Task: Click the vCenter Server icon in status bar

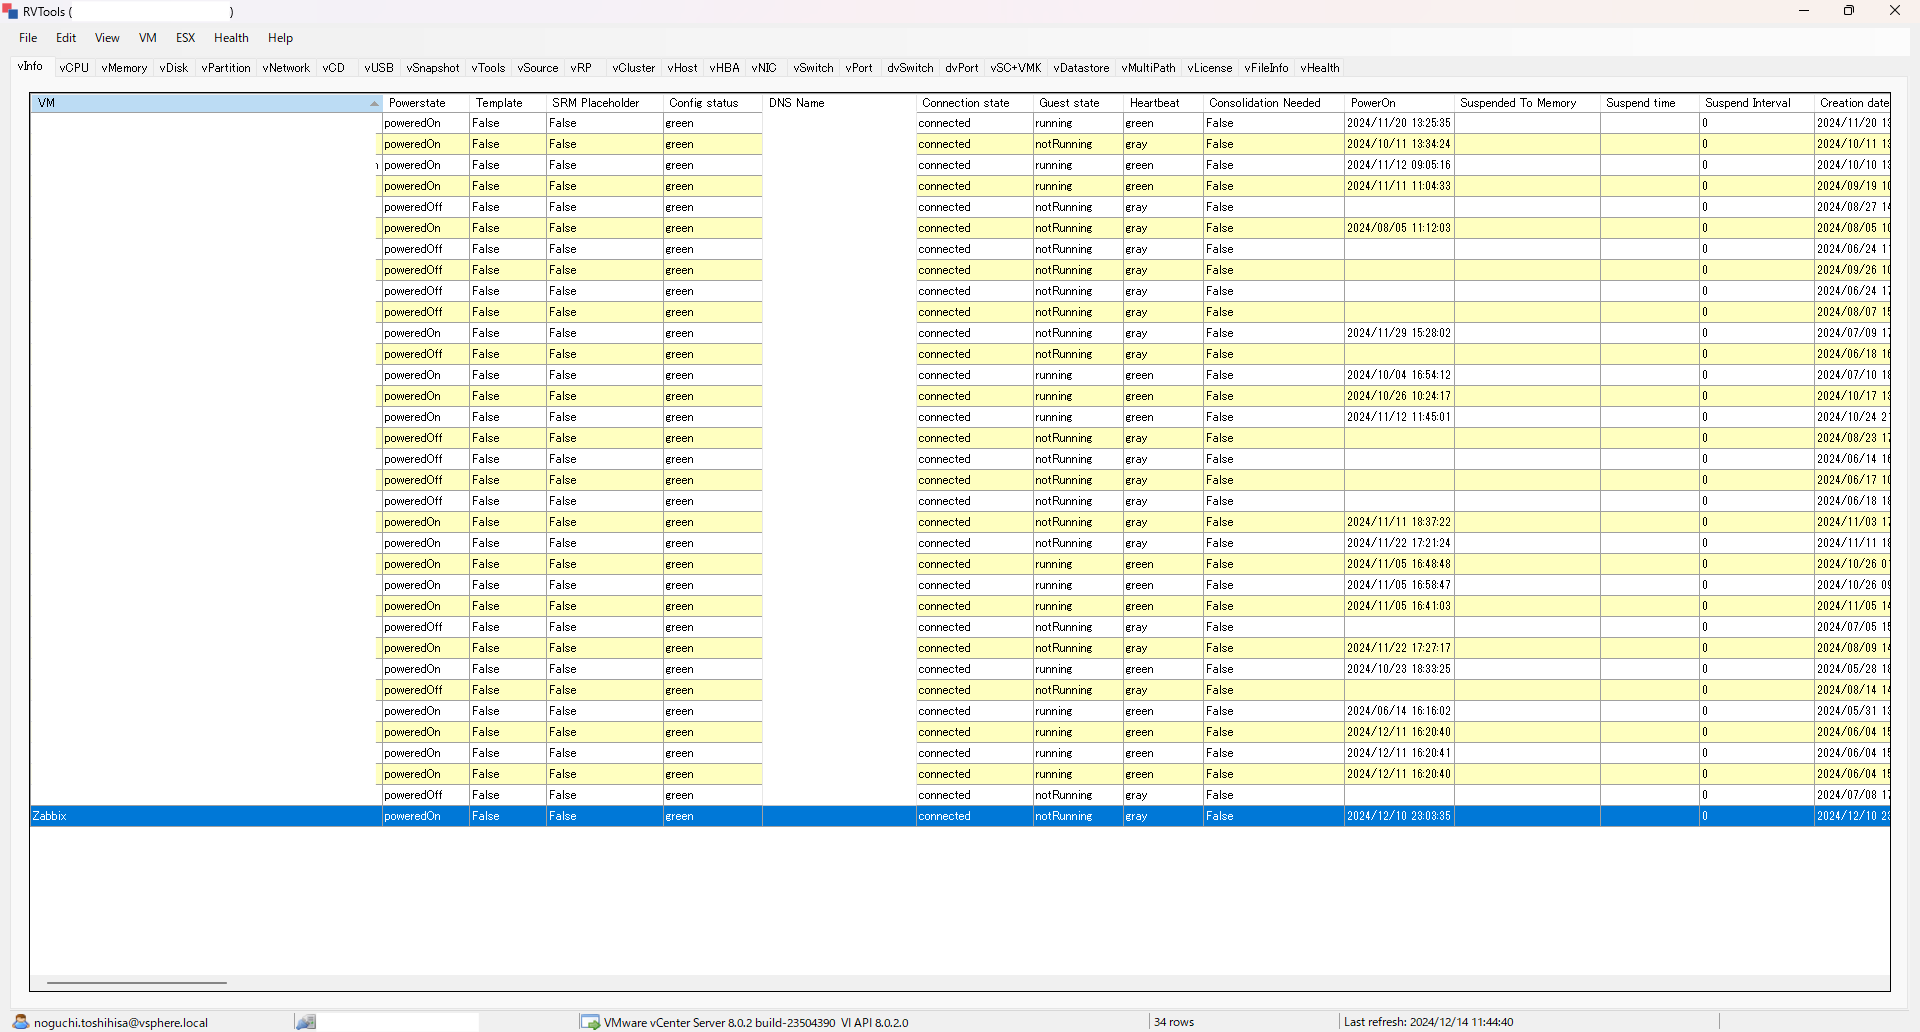Action: pyautogui.click(x=590, y=1022)
